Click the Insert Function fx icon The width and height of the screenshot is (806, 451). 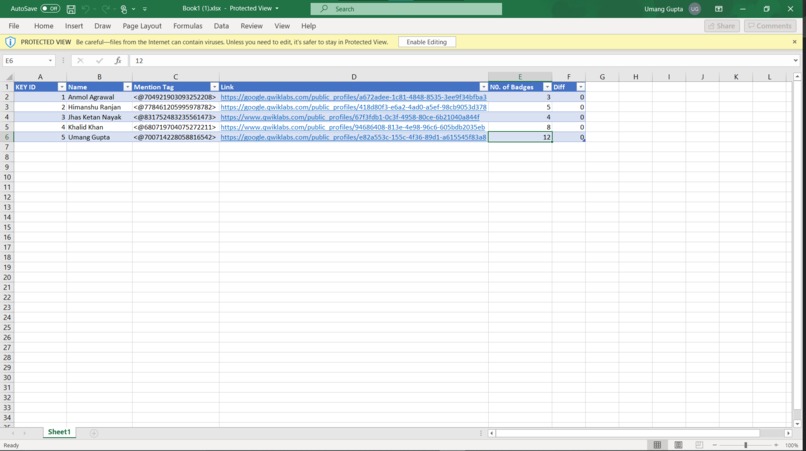(118, 61)
